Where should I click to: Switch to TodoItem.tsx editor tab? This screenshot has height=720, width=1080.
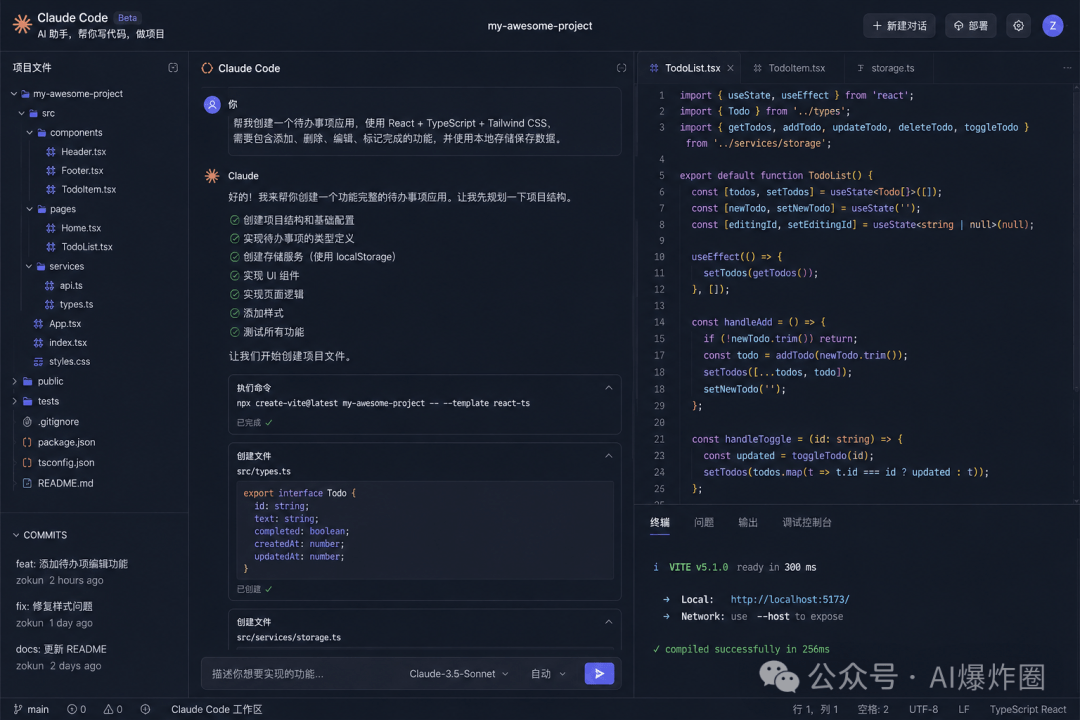click(789, 68)
